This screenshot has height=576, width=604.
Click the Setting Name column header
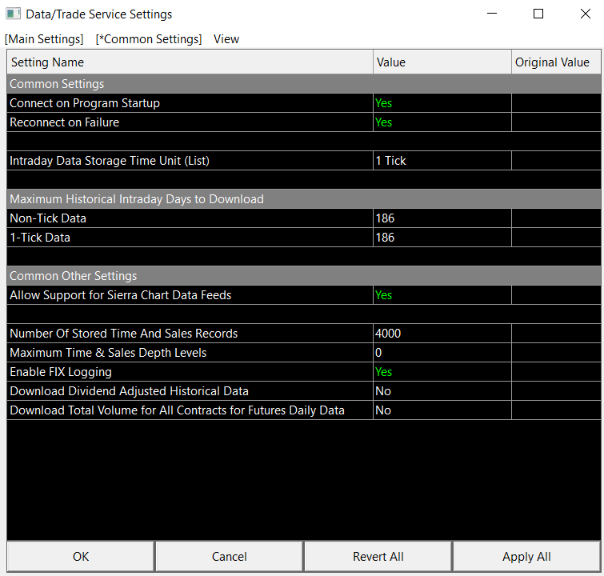tap(190, 62)
